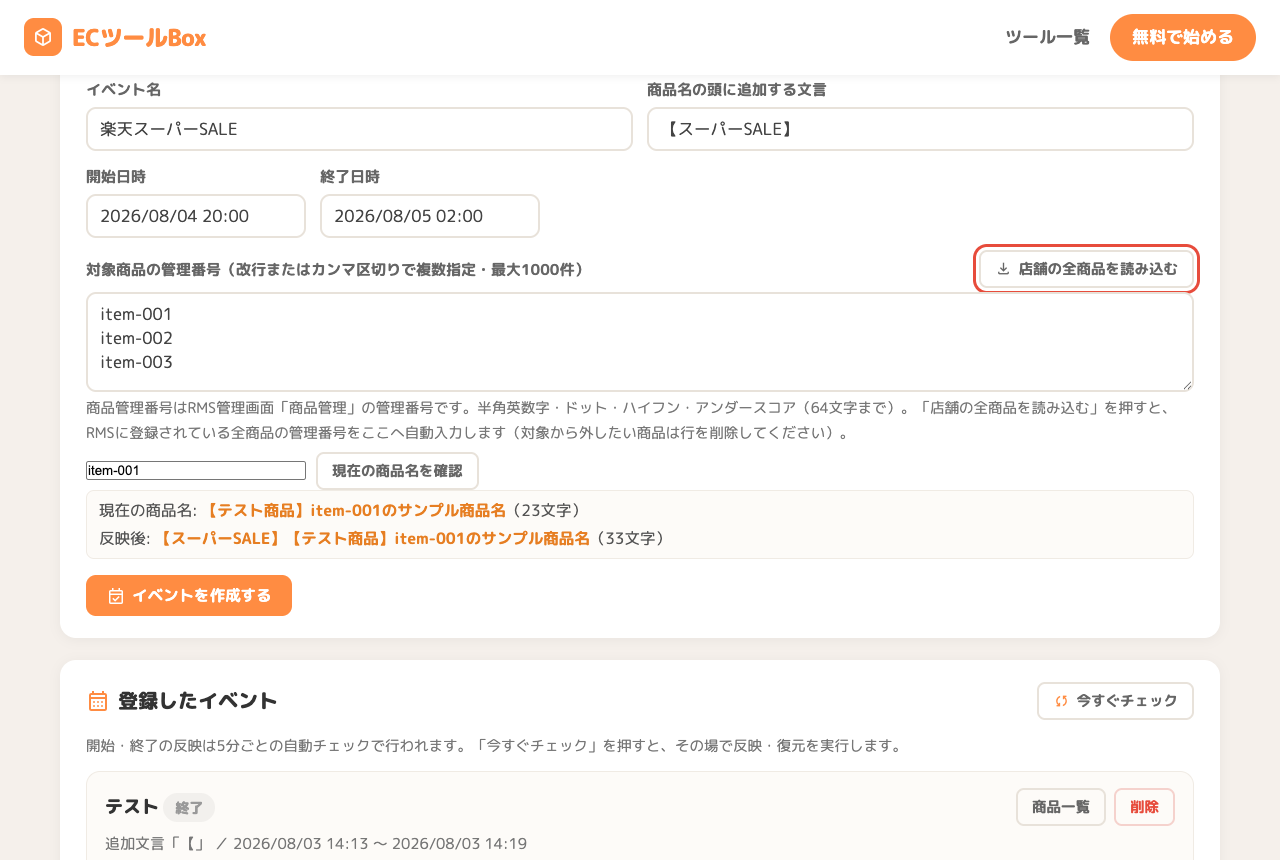Click the 対象商品の管理番号 label text

pos(335,269)
